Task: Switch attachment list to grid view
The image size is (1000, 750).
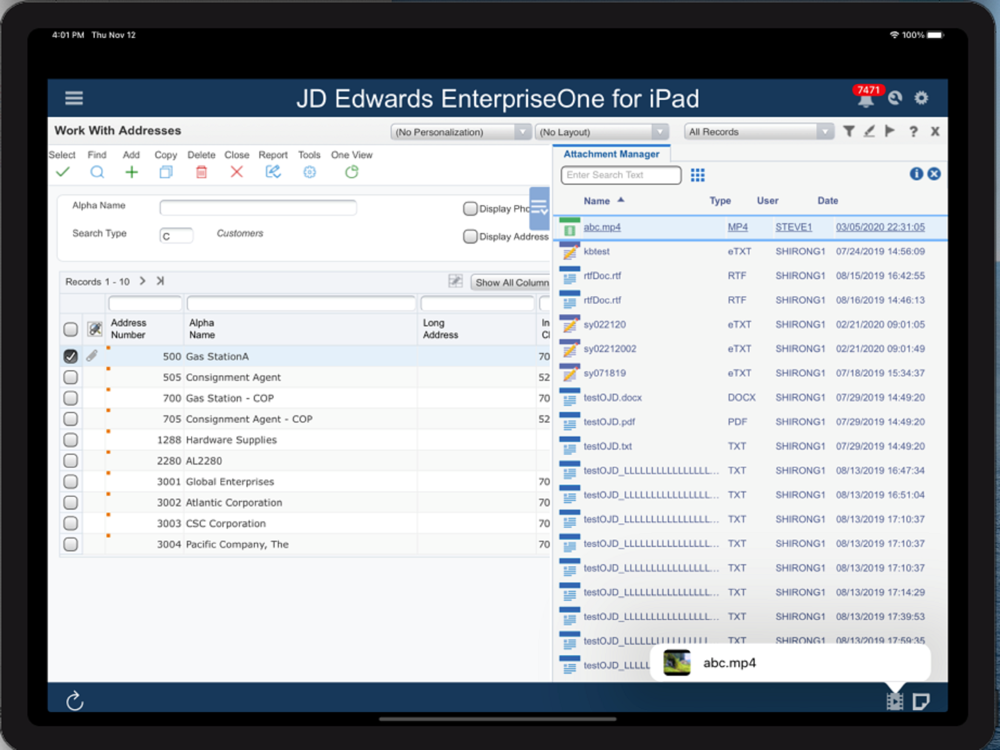Action: pyautogui.click(x=698, y=175)
